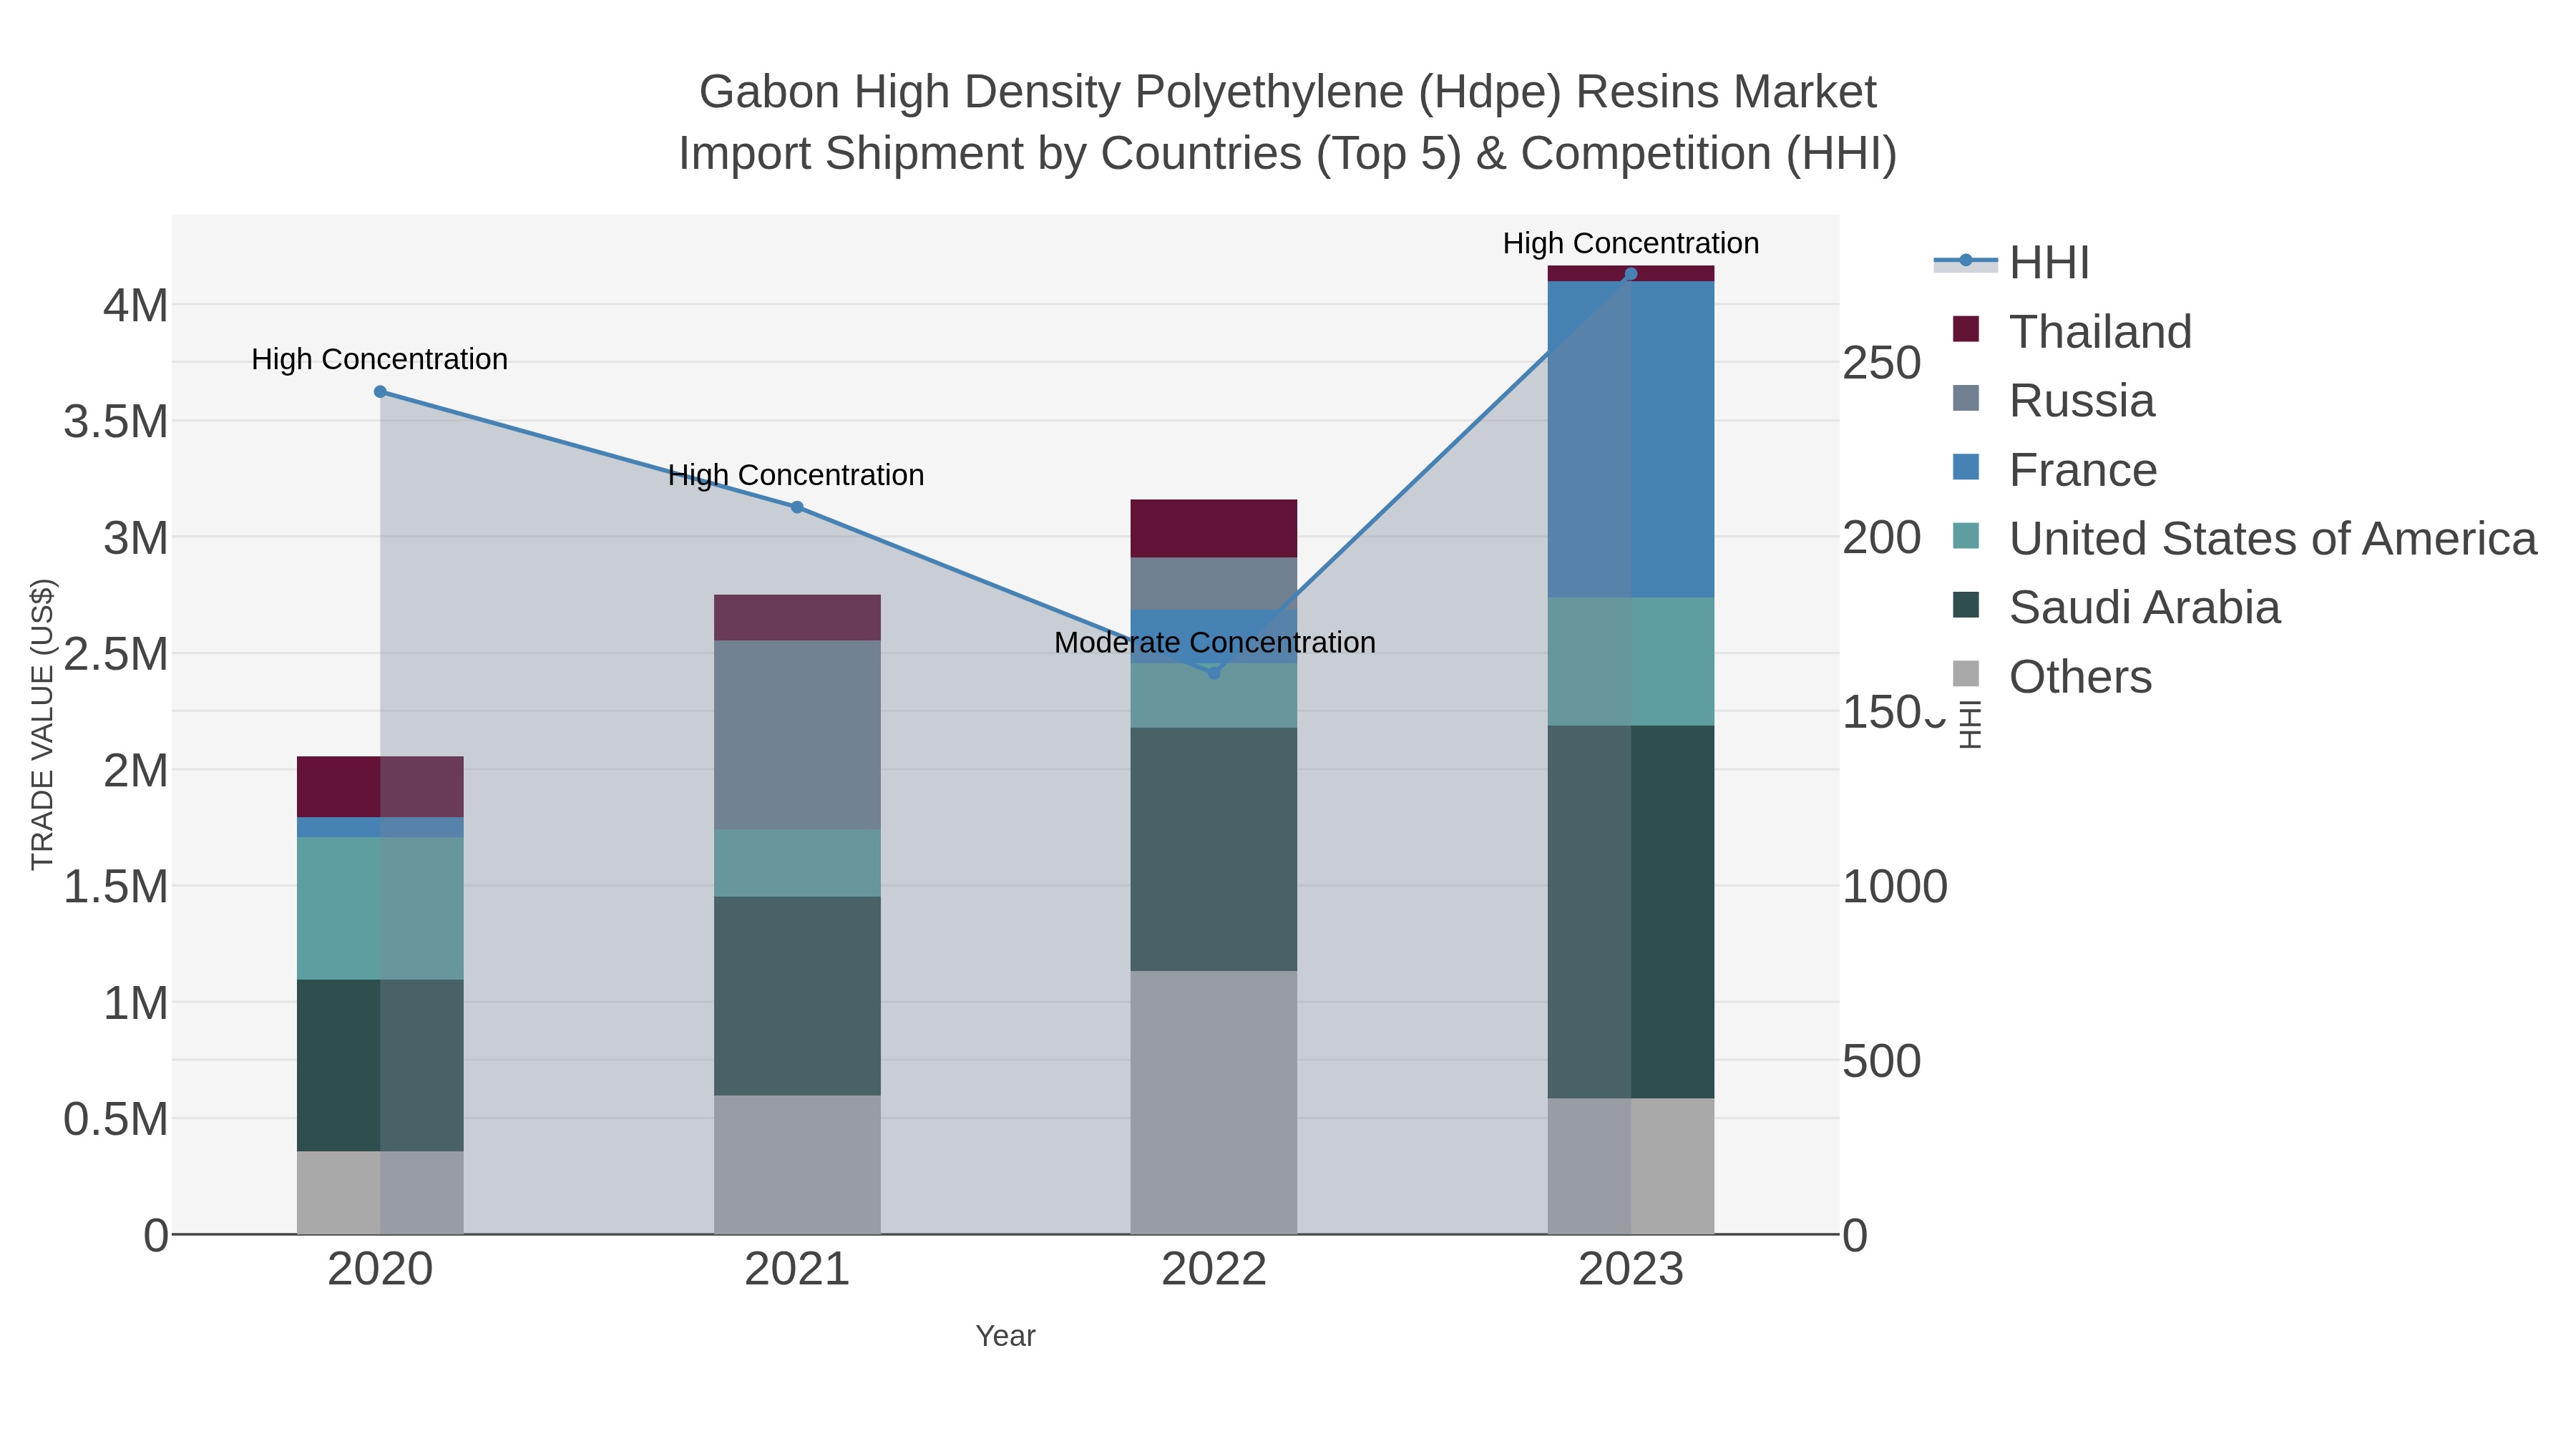Select the 2022 HHI data point
2576x1449 pixels.
[x=1214, y=673]
